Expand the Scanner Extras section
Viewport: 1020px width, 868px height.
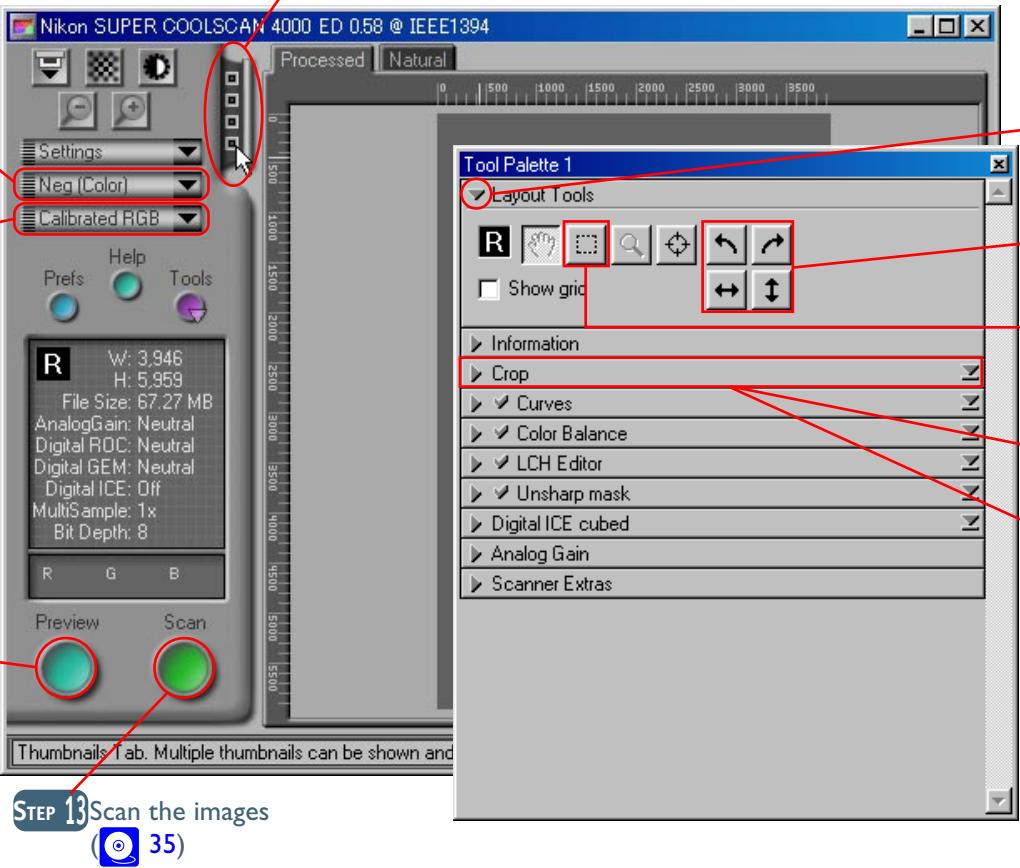[476, 584]
